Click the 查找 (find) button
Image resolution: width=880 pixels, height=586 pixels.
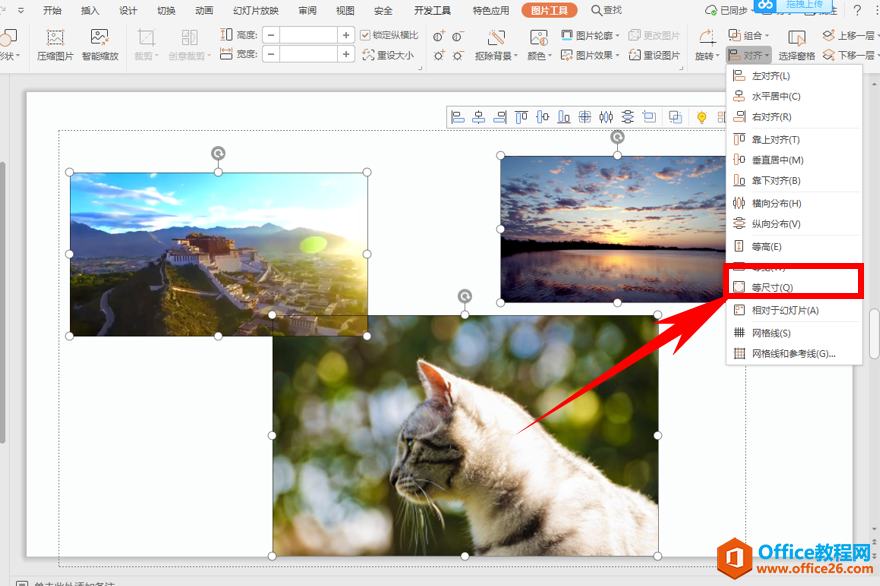(606, 11)
